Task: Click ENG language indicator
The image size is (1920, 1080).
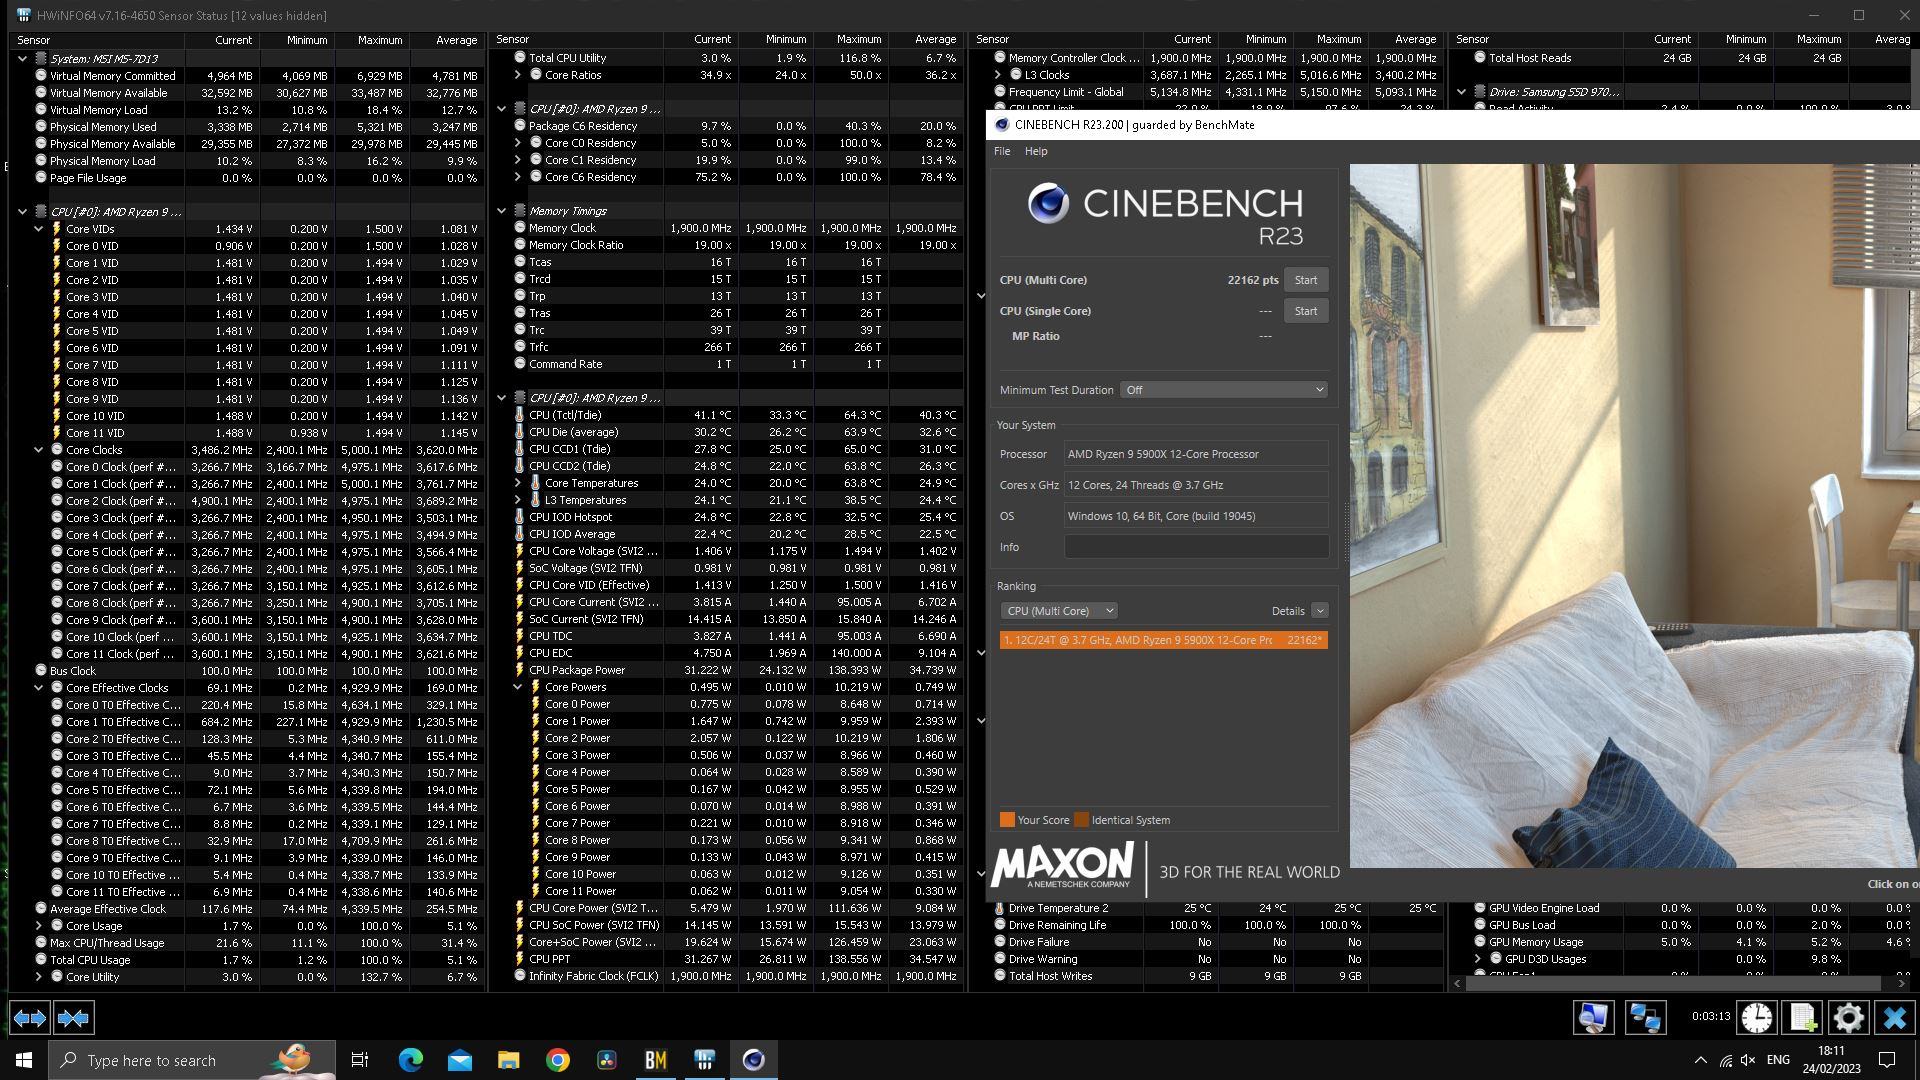Action: pos(1778,1060)
